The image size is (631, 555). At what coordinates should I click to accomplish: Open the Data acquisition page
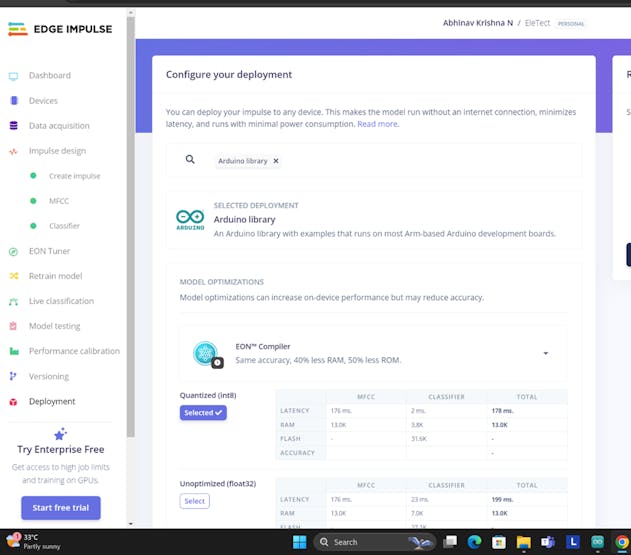point(59,126)
